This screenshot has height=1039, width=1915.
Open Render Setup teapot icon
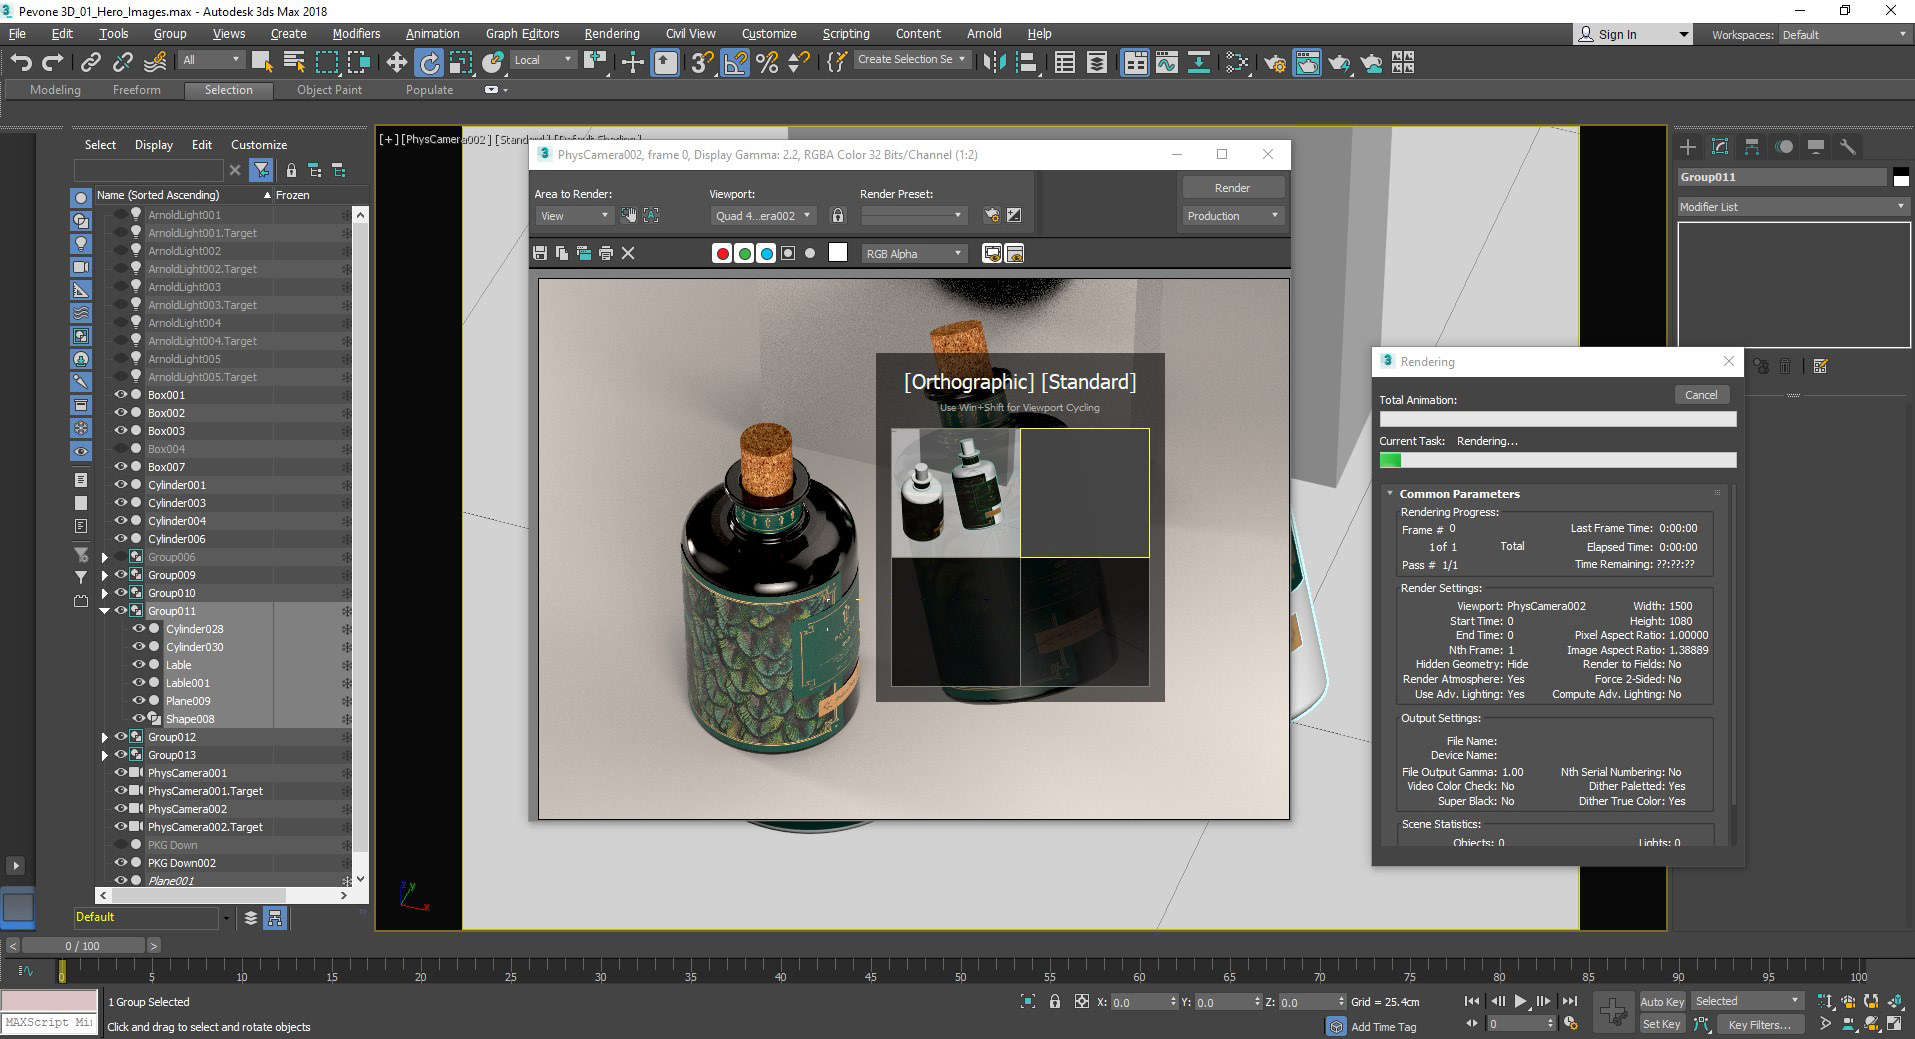click(1275, 62)
